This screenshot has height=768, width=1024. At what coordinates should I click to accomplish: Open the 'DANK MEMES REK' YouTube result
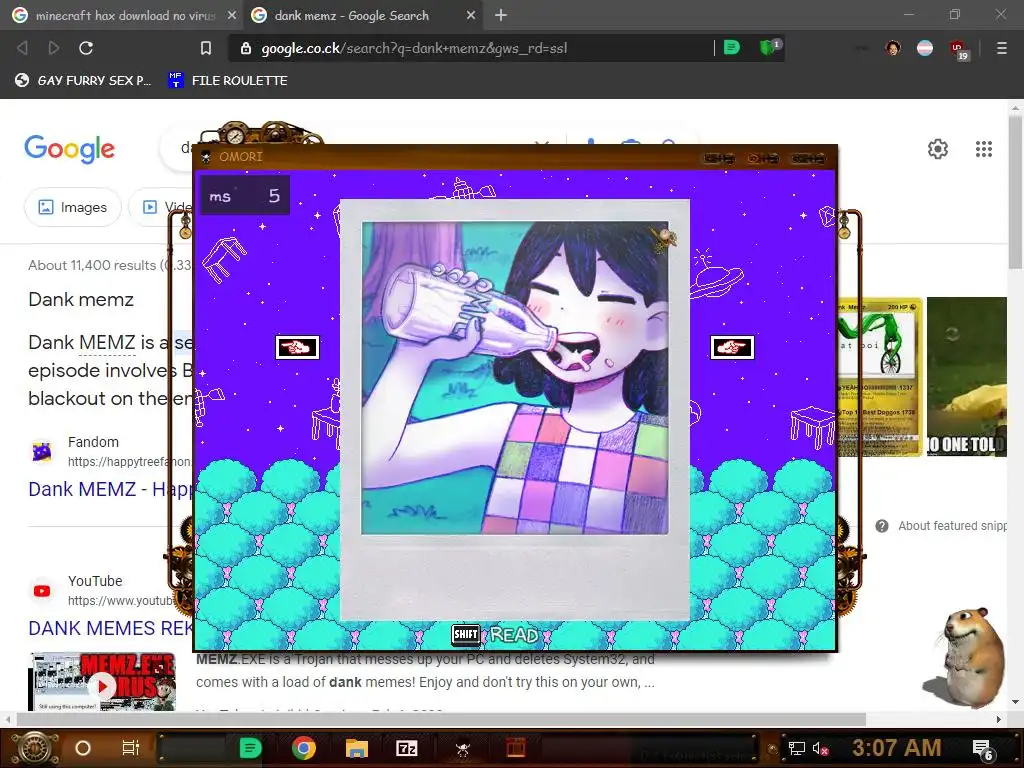[x=111, y=628]
